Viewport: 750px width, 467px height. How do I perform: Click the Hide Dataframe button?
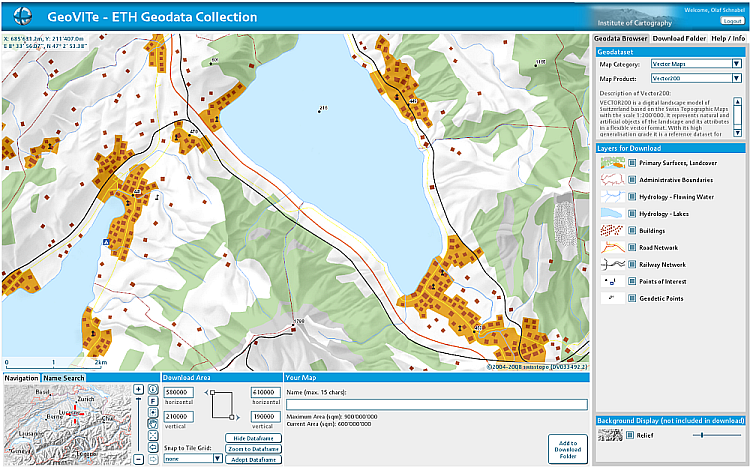(x=254, y=438)
